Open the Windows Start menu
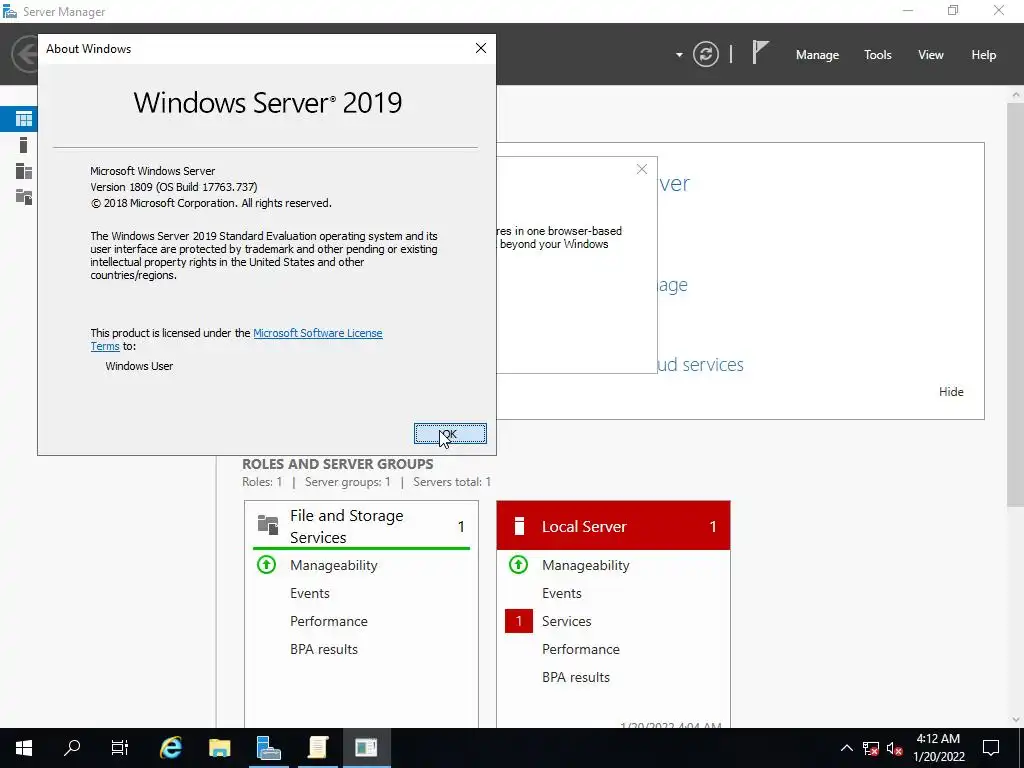The image size is (1024, 768). 24,747
